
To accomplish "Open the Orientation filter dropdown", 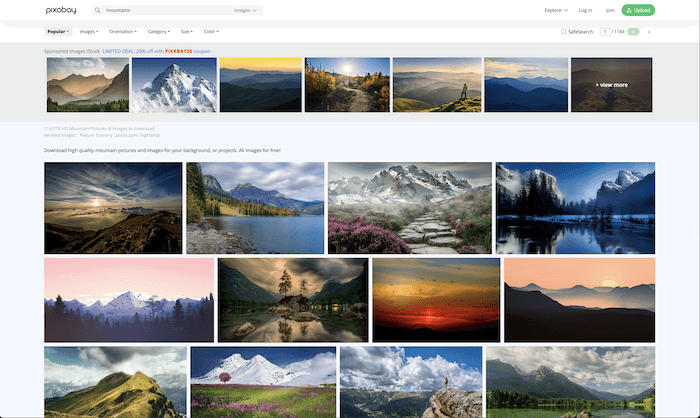I will click(x=123, y=32).
